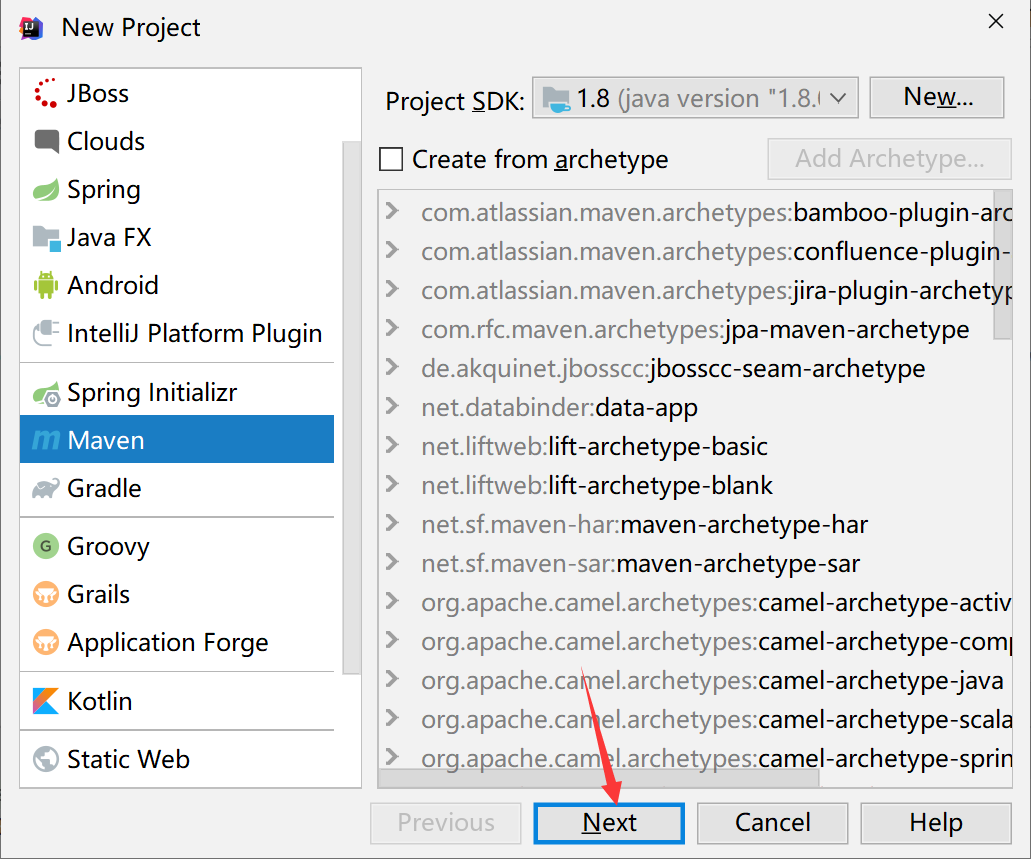This screenshot has width=1031, height=859.
Task: Click the archetype list horizontal scrollbar
Action: tap(598, 779)
